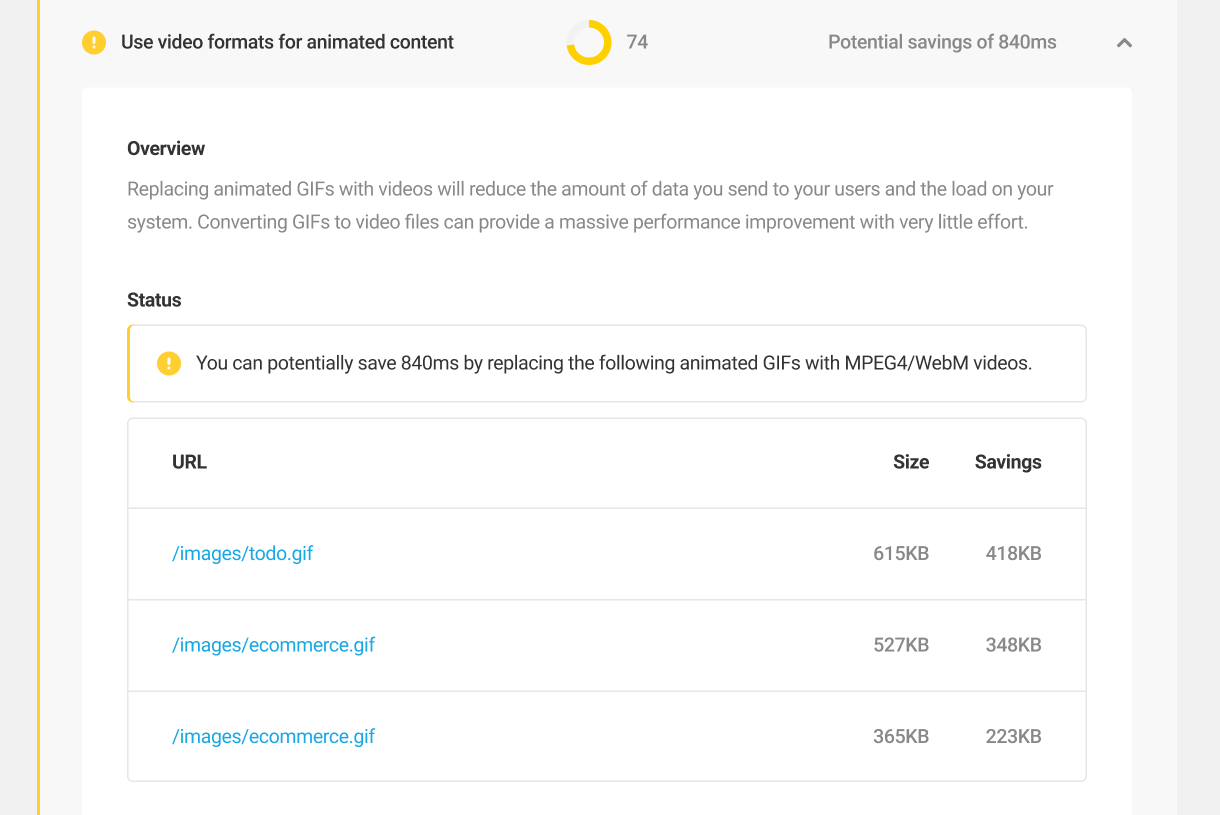1220x815 pixels.
Task: Click the circular score gauge showing 74
Action: pos(591,43)
